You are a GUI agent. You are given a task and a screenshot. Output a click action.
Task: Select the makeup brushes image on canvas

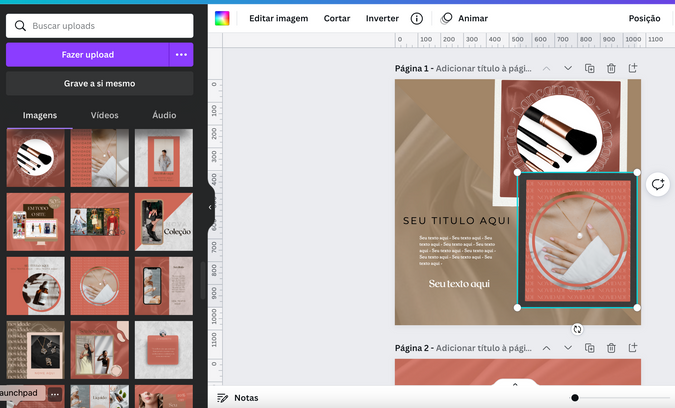560,129
